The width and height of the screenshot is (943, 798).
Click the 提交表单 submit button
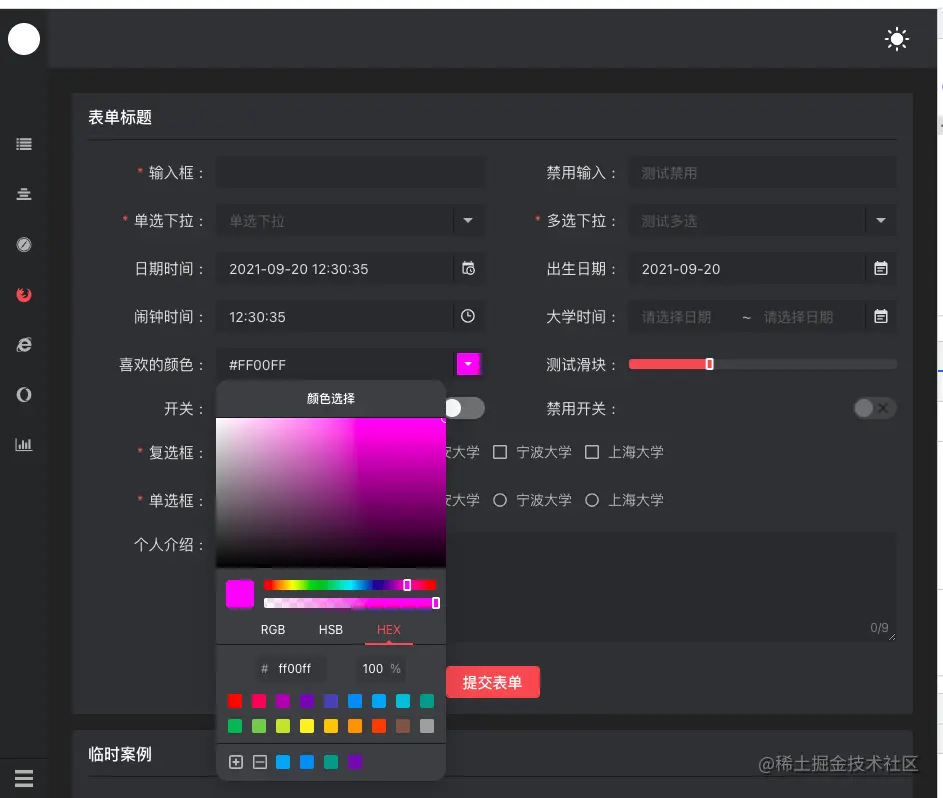pyautogui.click(x=493, y=682)
